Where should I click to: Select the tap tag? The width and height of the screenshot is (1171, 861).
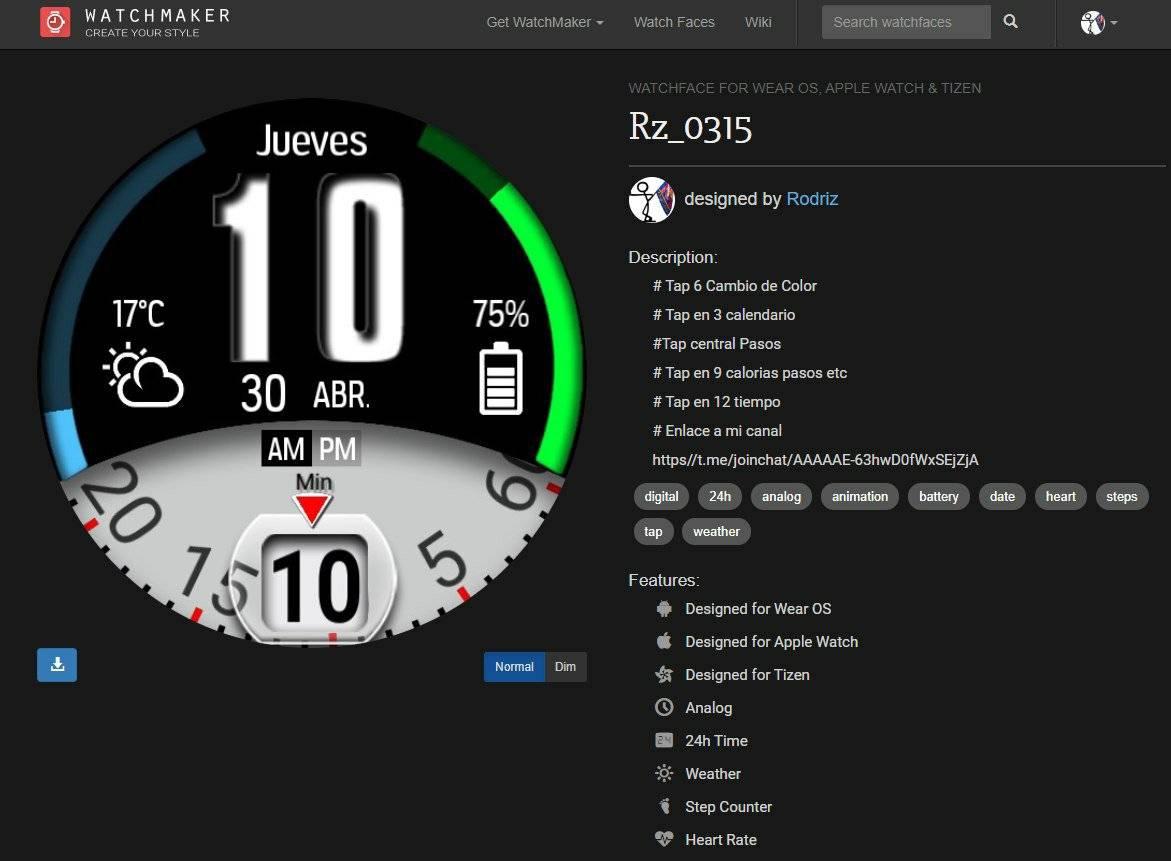pos(653,532)
